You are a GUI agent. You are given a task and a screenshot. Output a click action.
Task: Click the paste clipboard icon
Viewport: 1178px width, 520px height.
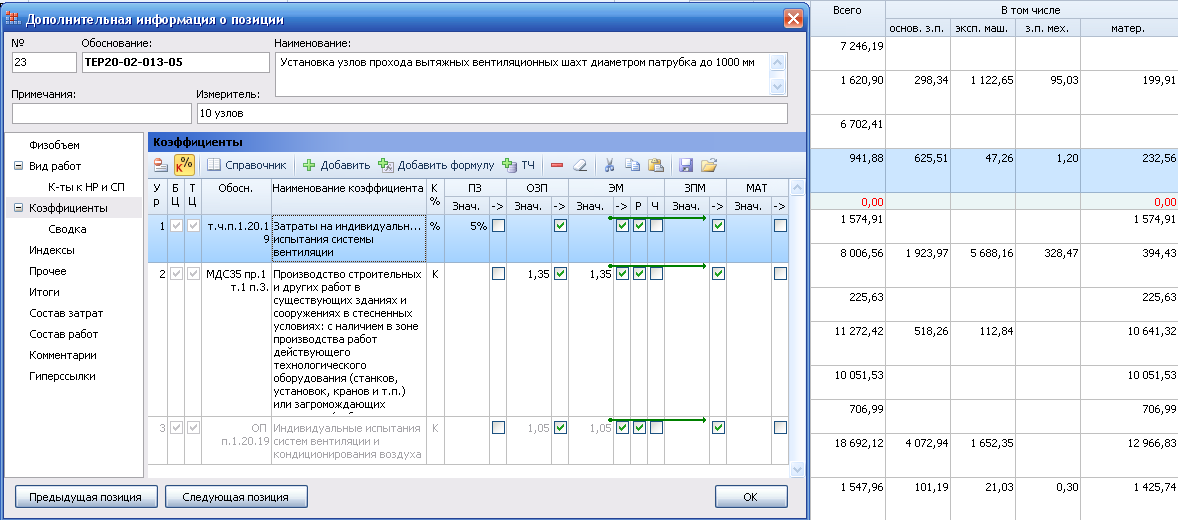click(x=656, y=165)
